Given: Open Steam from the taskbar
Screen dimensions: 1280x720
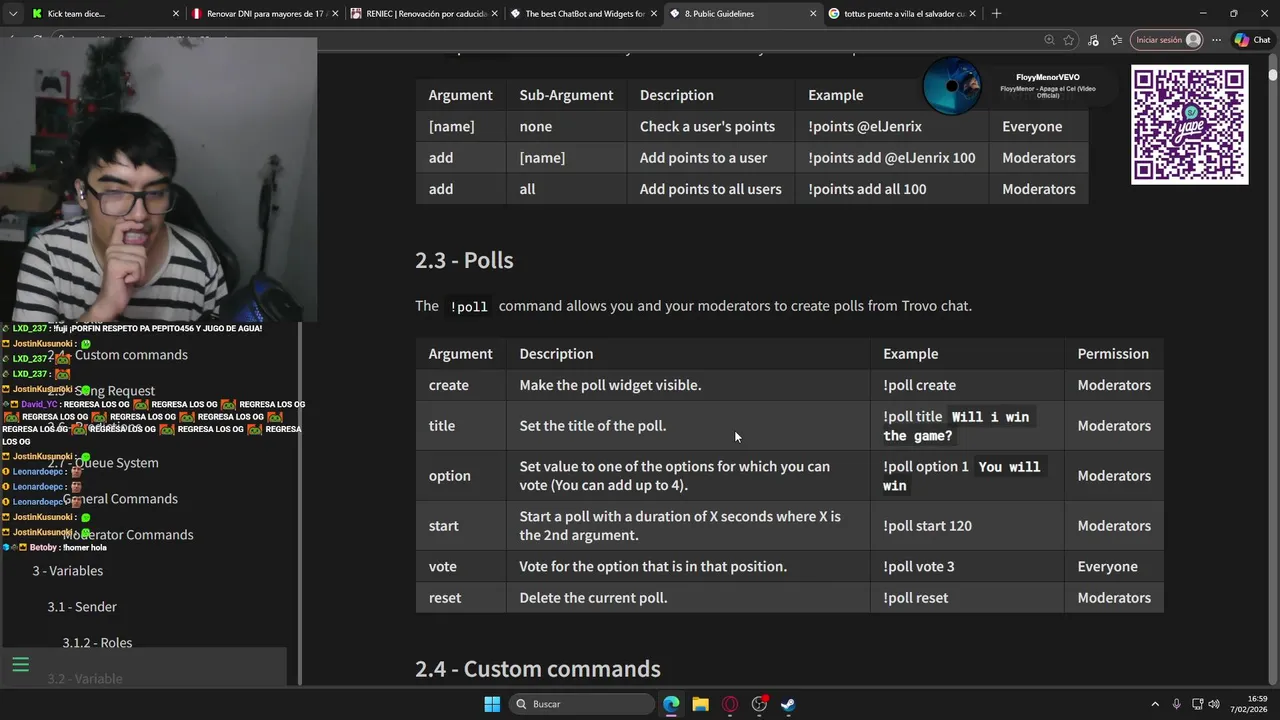Looking at the screenshot, I should click(x=788, y=704).
